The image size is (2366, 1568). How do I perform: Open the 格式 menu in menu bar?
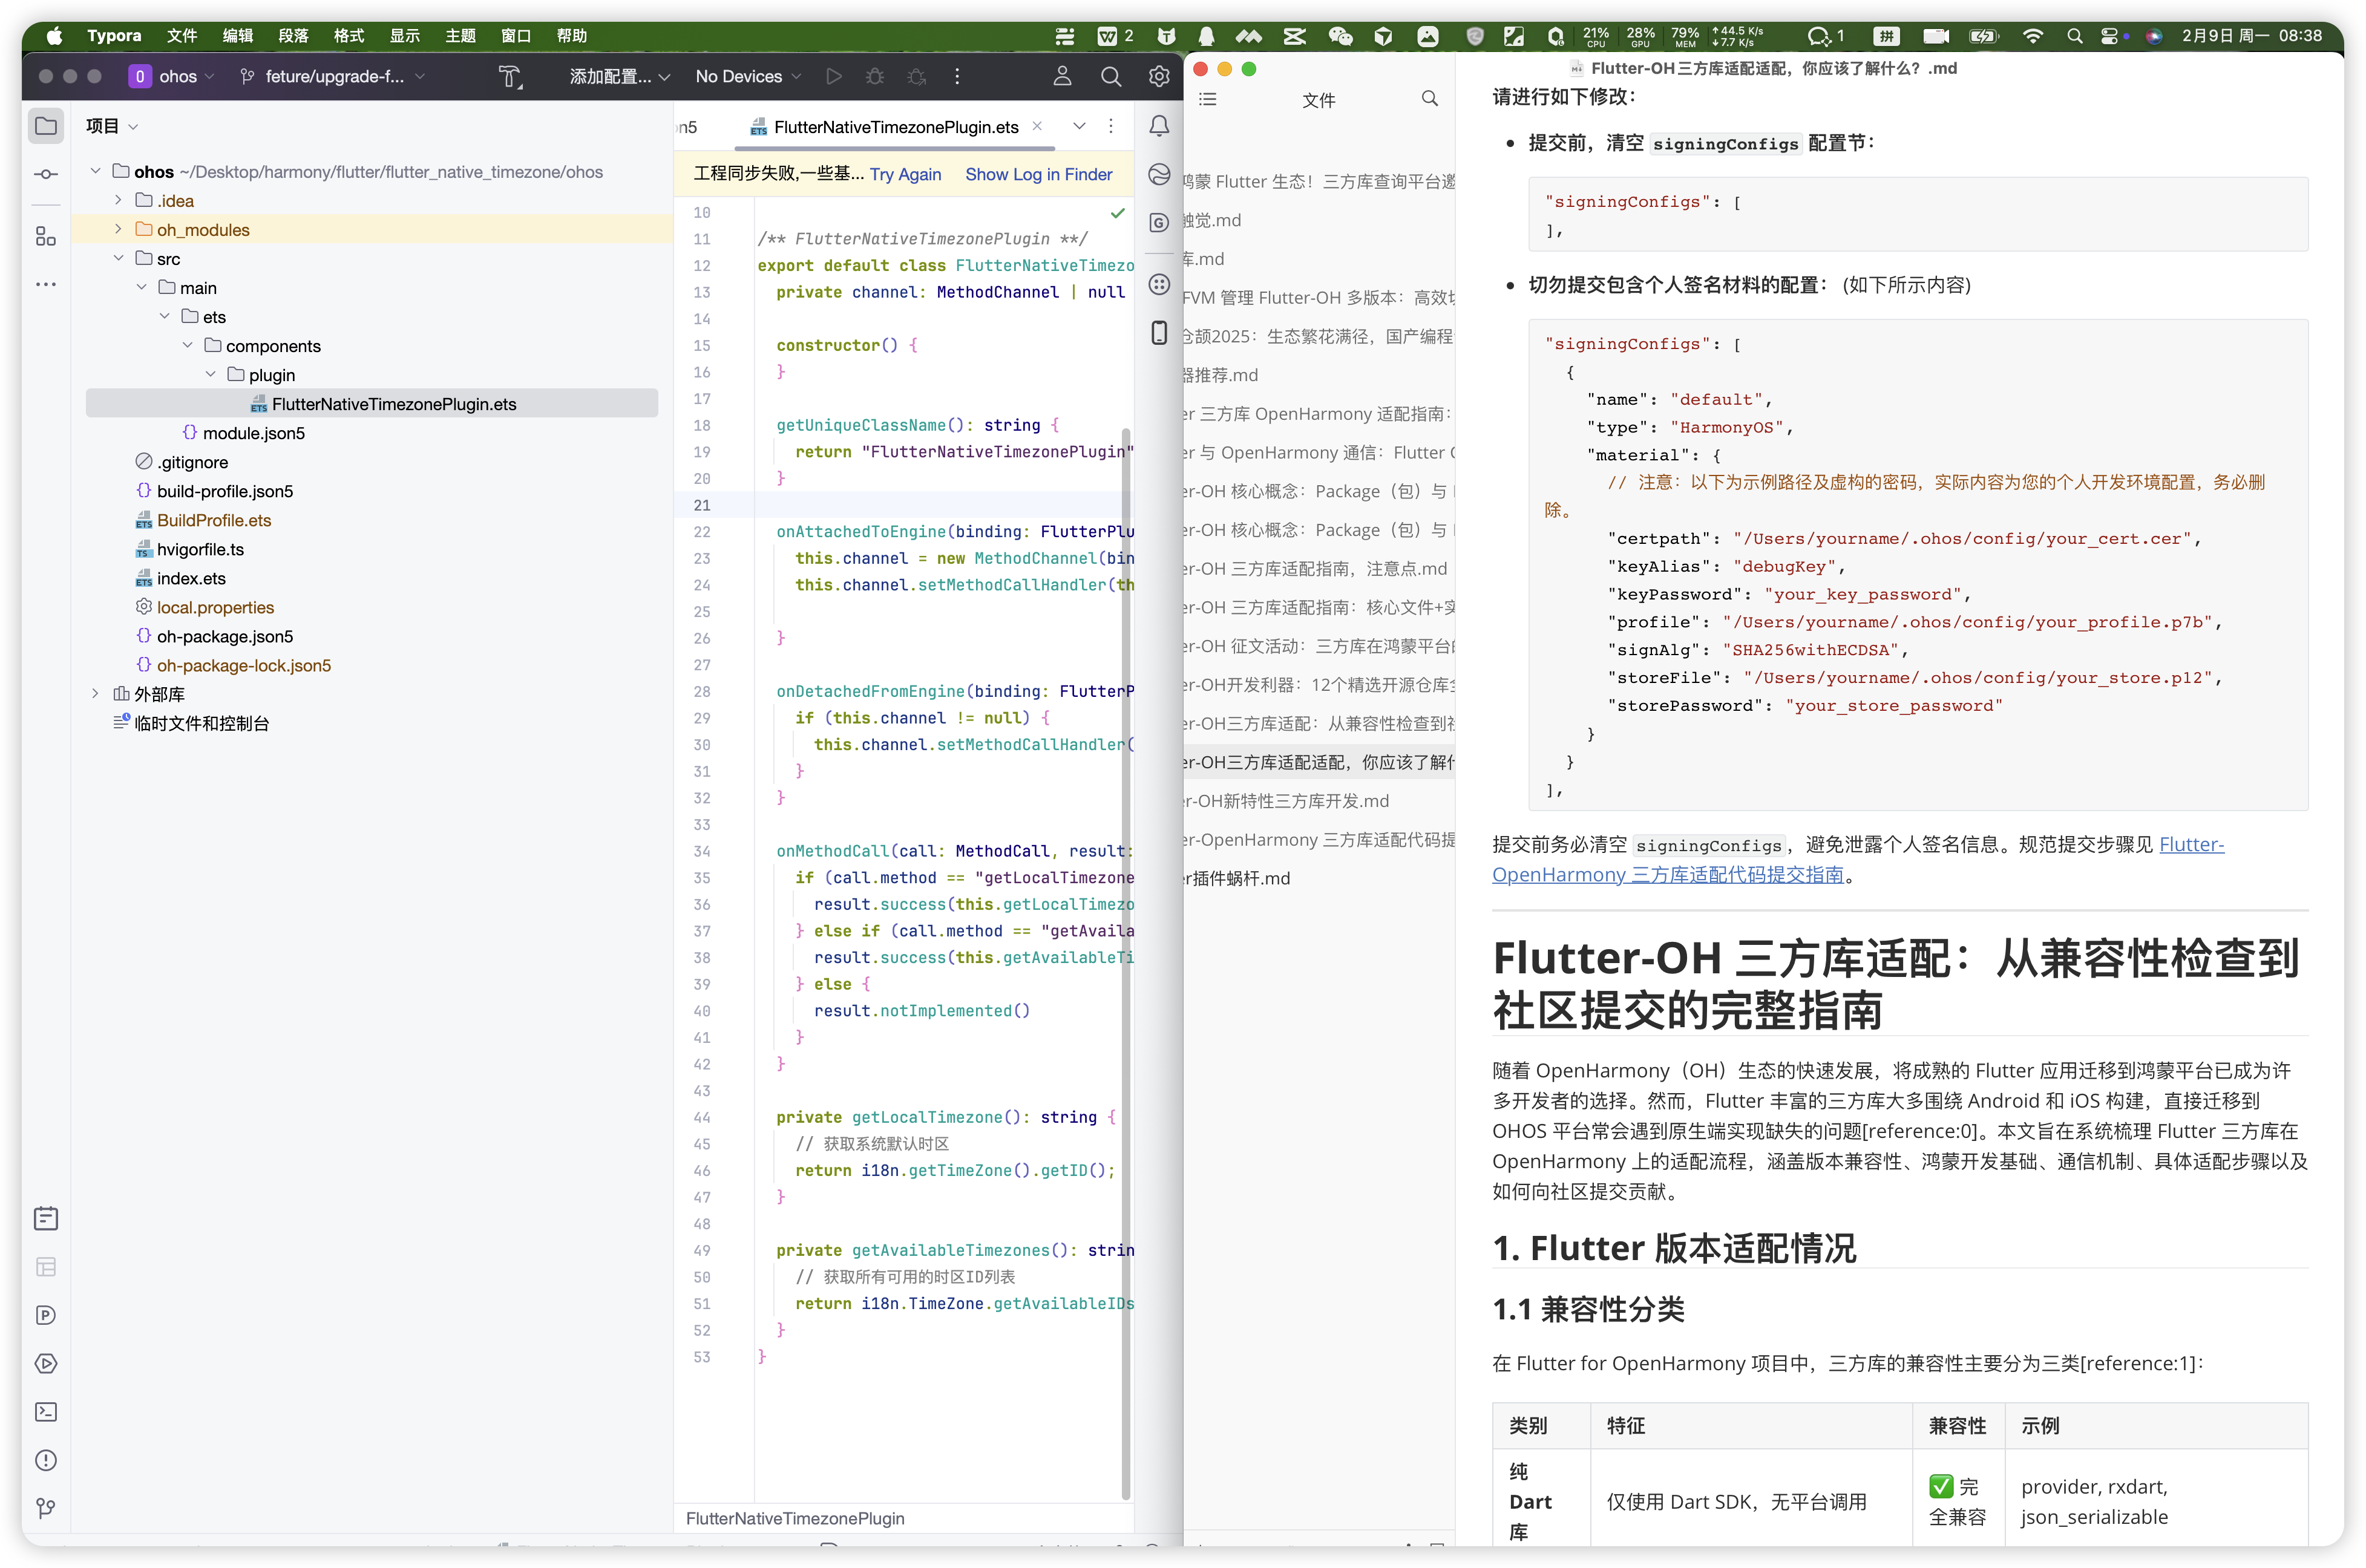pyautogui.click(x=348, y=36)
